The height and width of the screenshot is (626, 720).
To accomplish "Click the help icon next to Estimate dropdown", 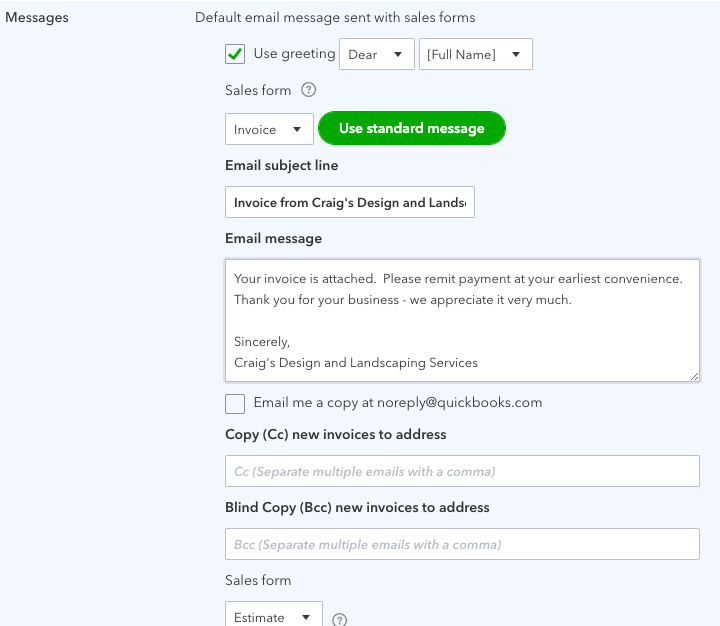I will (339, 619).
